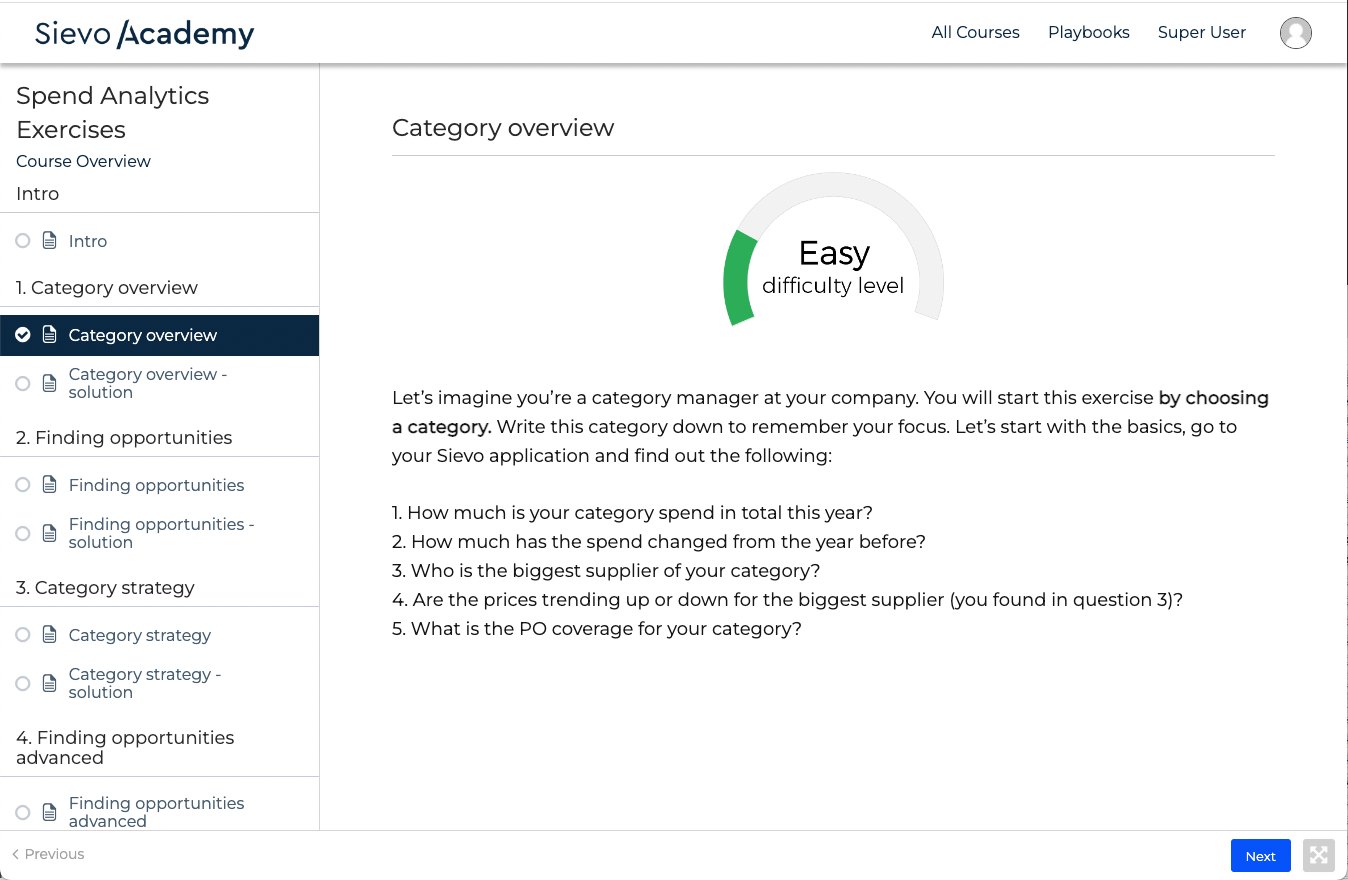Mark Category strategy - solution completion circle
The width and height of the screenshot is (1348, 880).
[x=23, y=683]
